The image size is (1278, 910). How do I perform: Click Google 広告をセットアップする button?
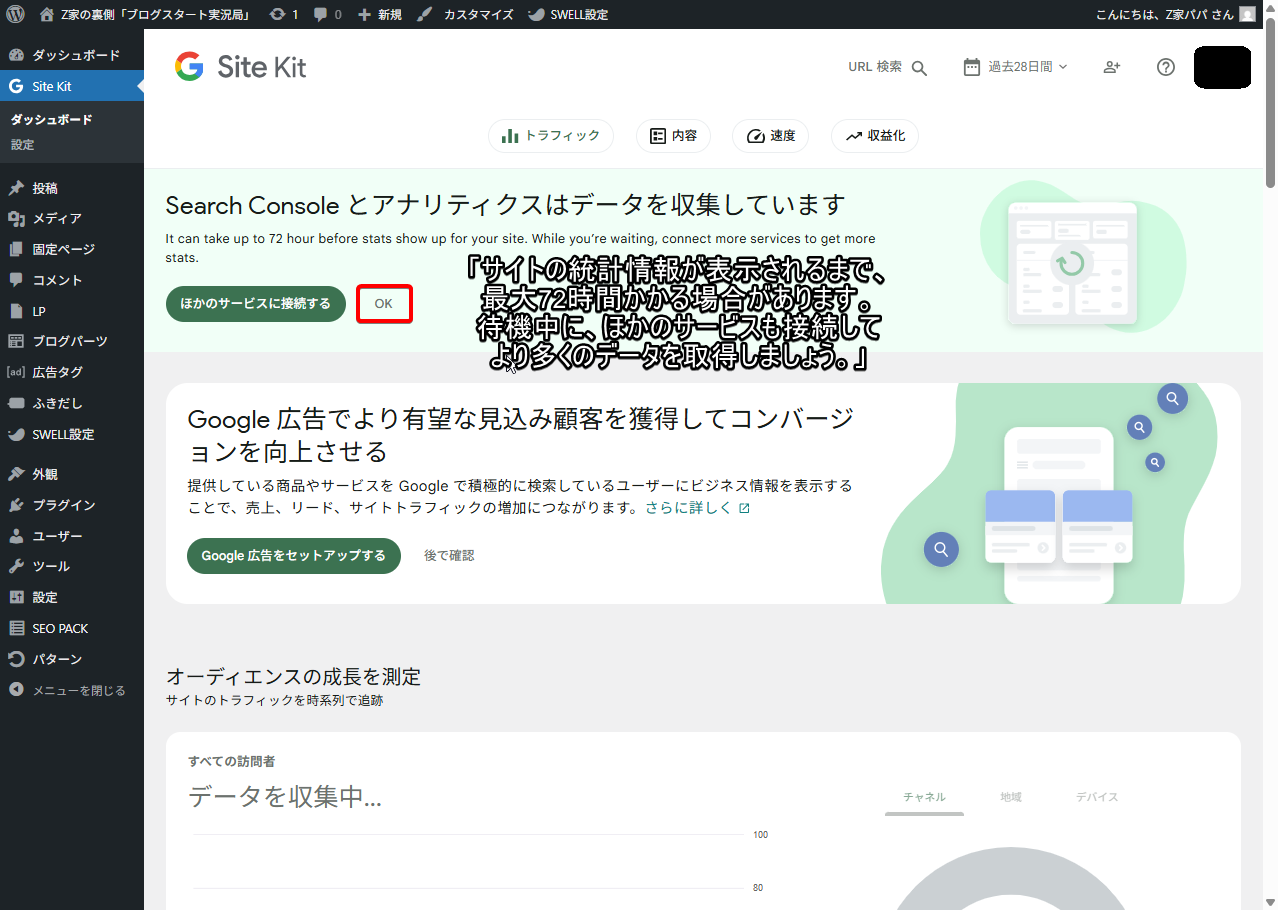click(294, 556)
